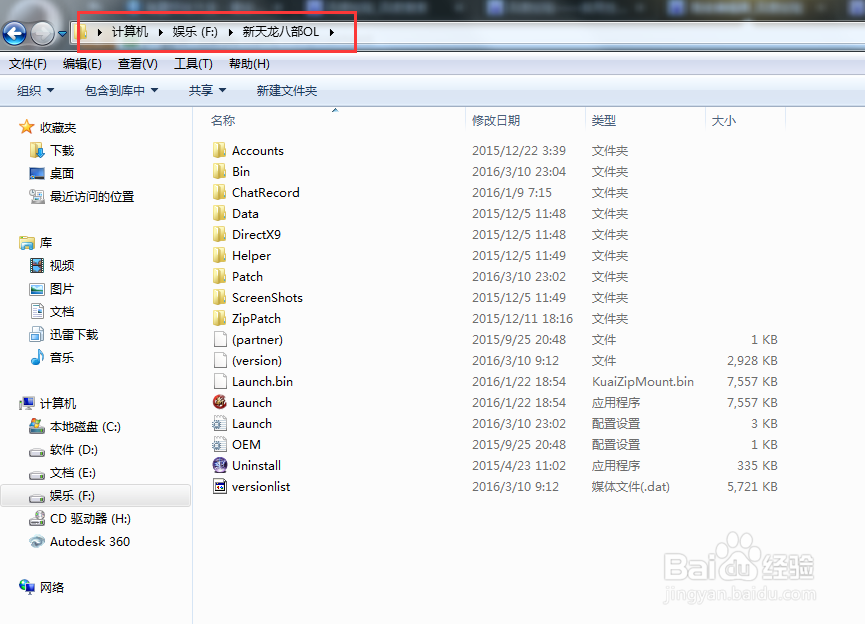Click the Recent Places icon in sidebar
The image size is (865, 624).
click(x=37, y=196)
